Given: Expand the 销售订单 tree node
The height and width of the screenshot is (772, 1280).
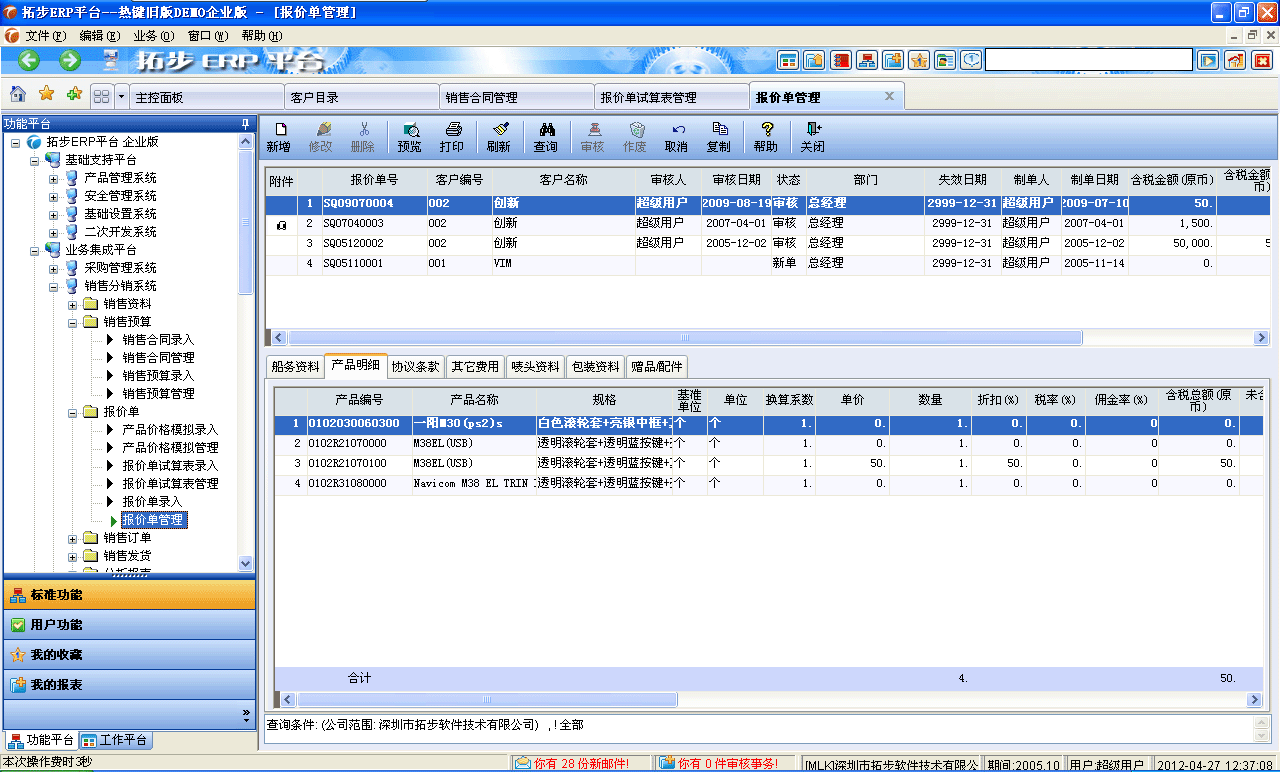Looking at the screenshot, I should 71,538.
